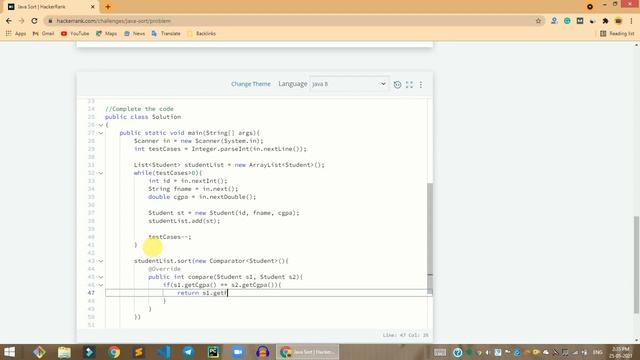Image resolution: width=640 pixels, height=360 pixels.
Task: Click the dark square extension icon in toolbar
Action: click(x=580, y=21)
